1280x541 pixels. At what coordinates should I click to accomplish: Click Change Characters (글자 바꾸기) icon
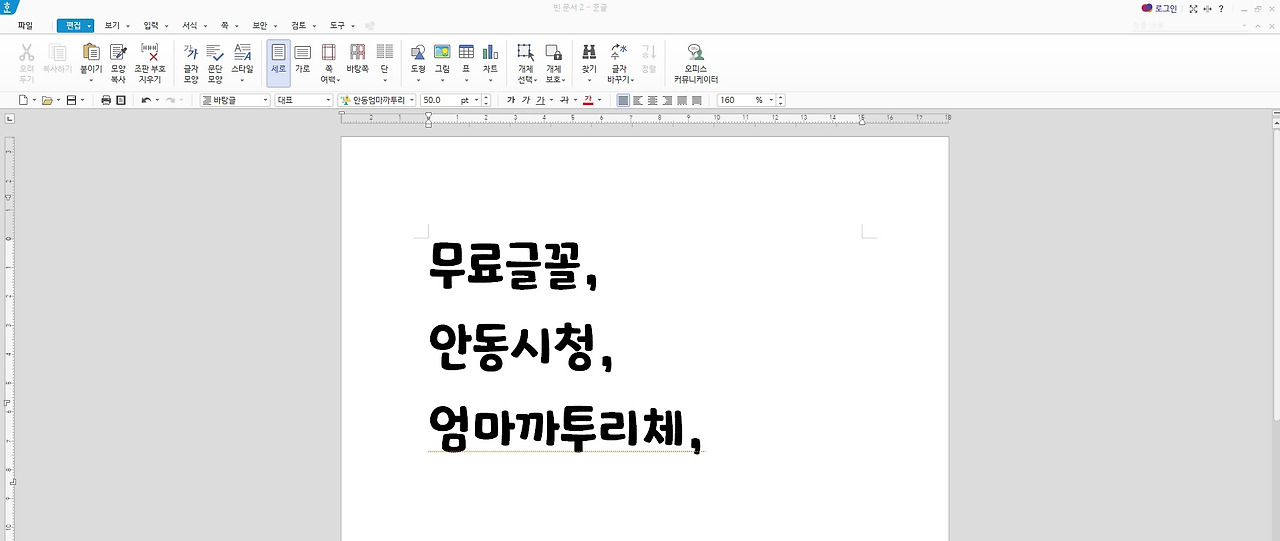(619, 53)
